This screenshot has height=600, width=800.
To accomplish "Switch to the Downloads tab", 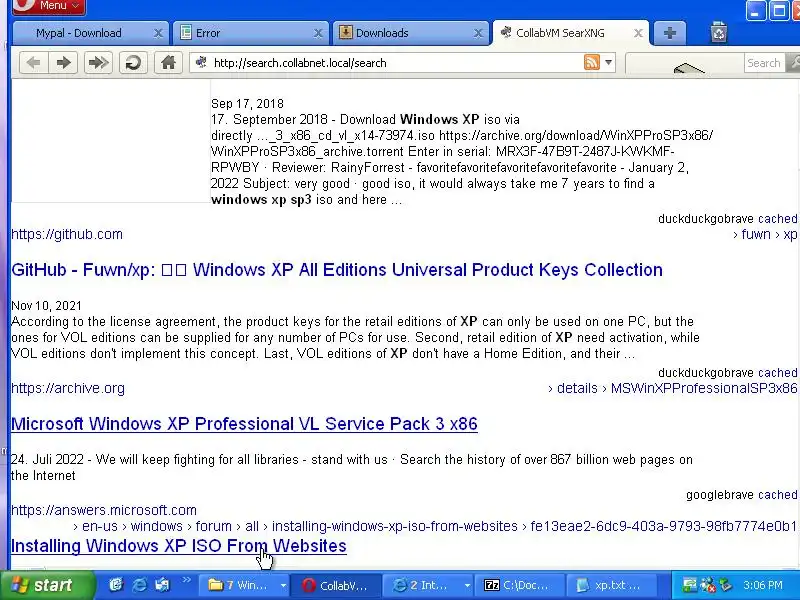I will click(x=382, y=33).
